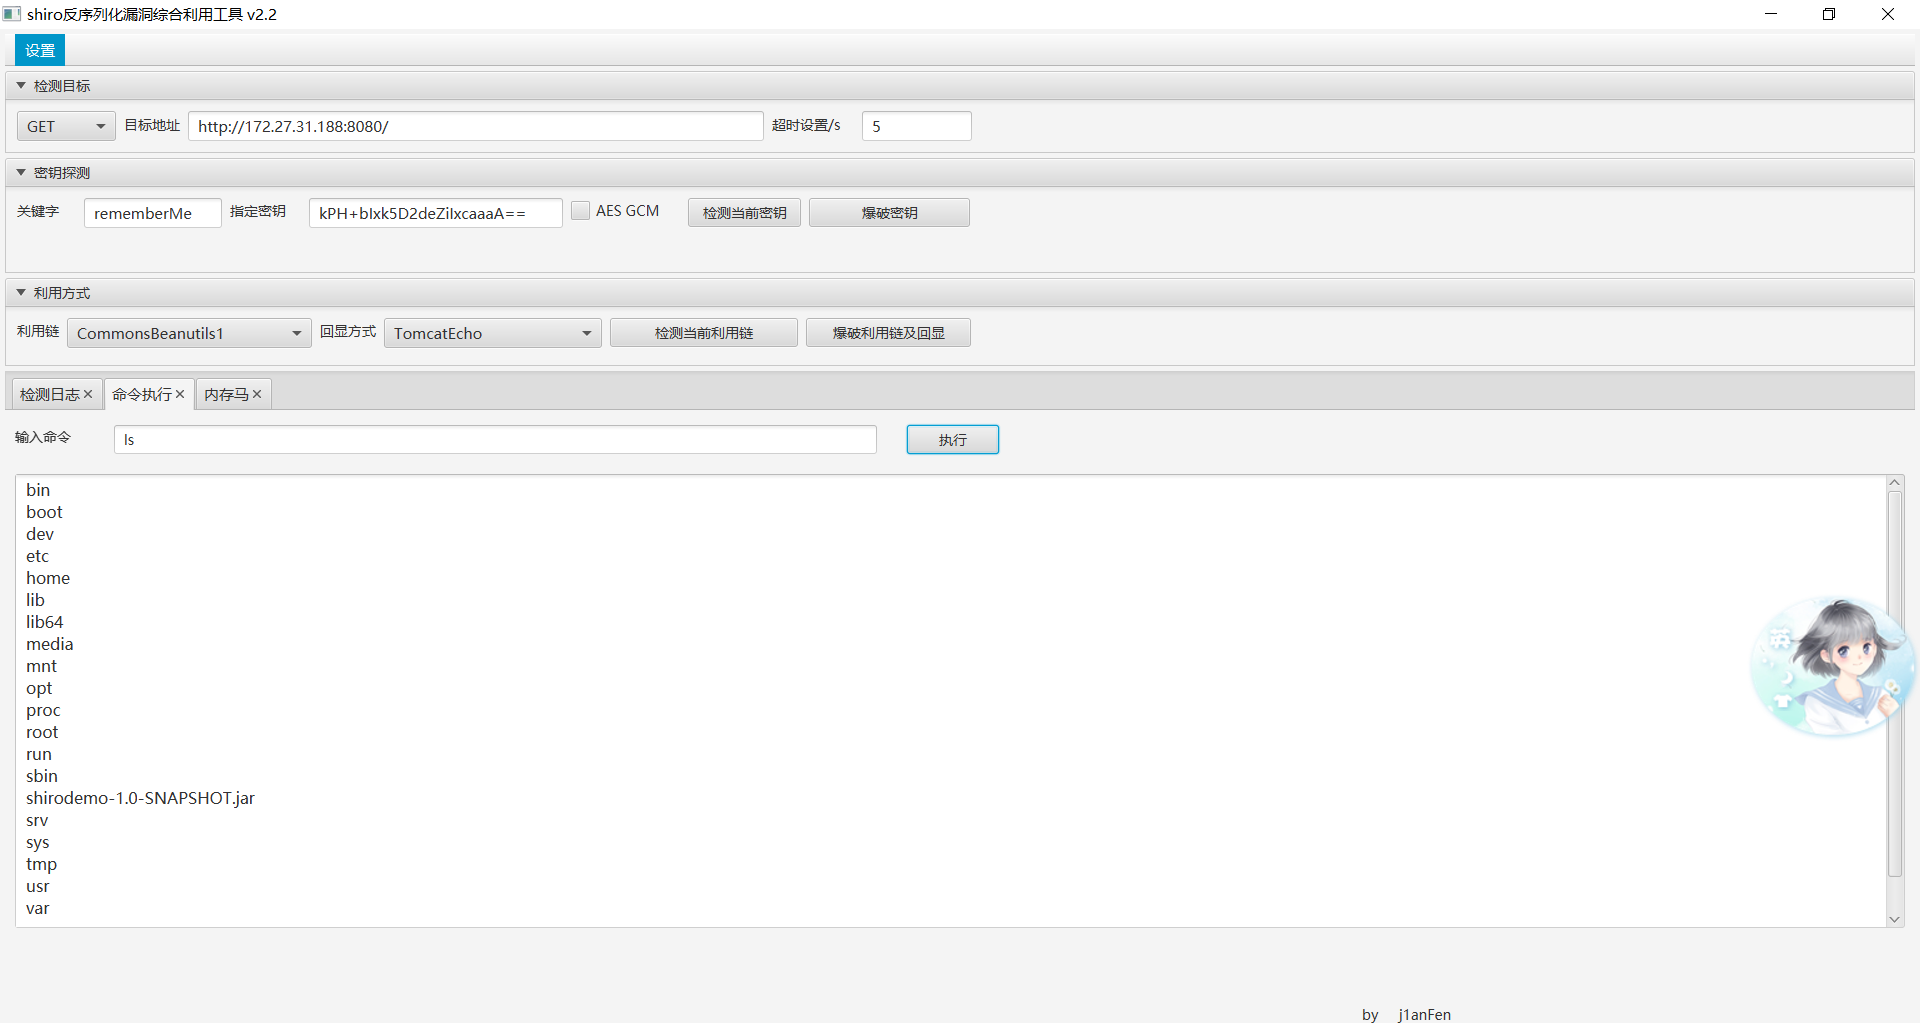The height and width of the screenshot is (1023, 1920).
Task: Collapse the 密钥探测 section
Action: click(21, 173)
